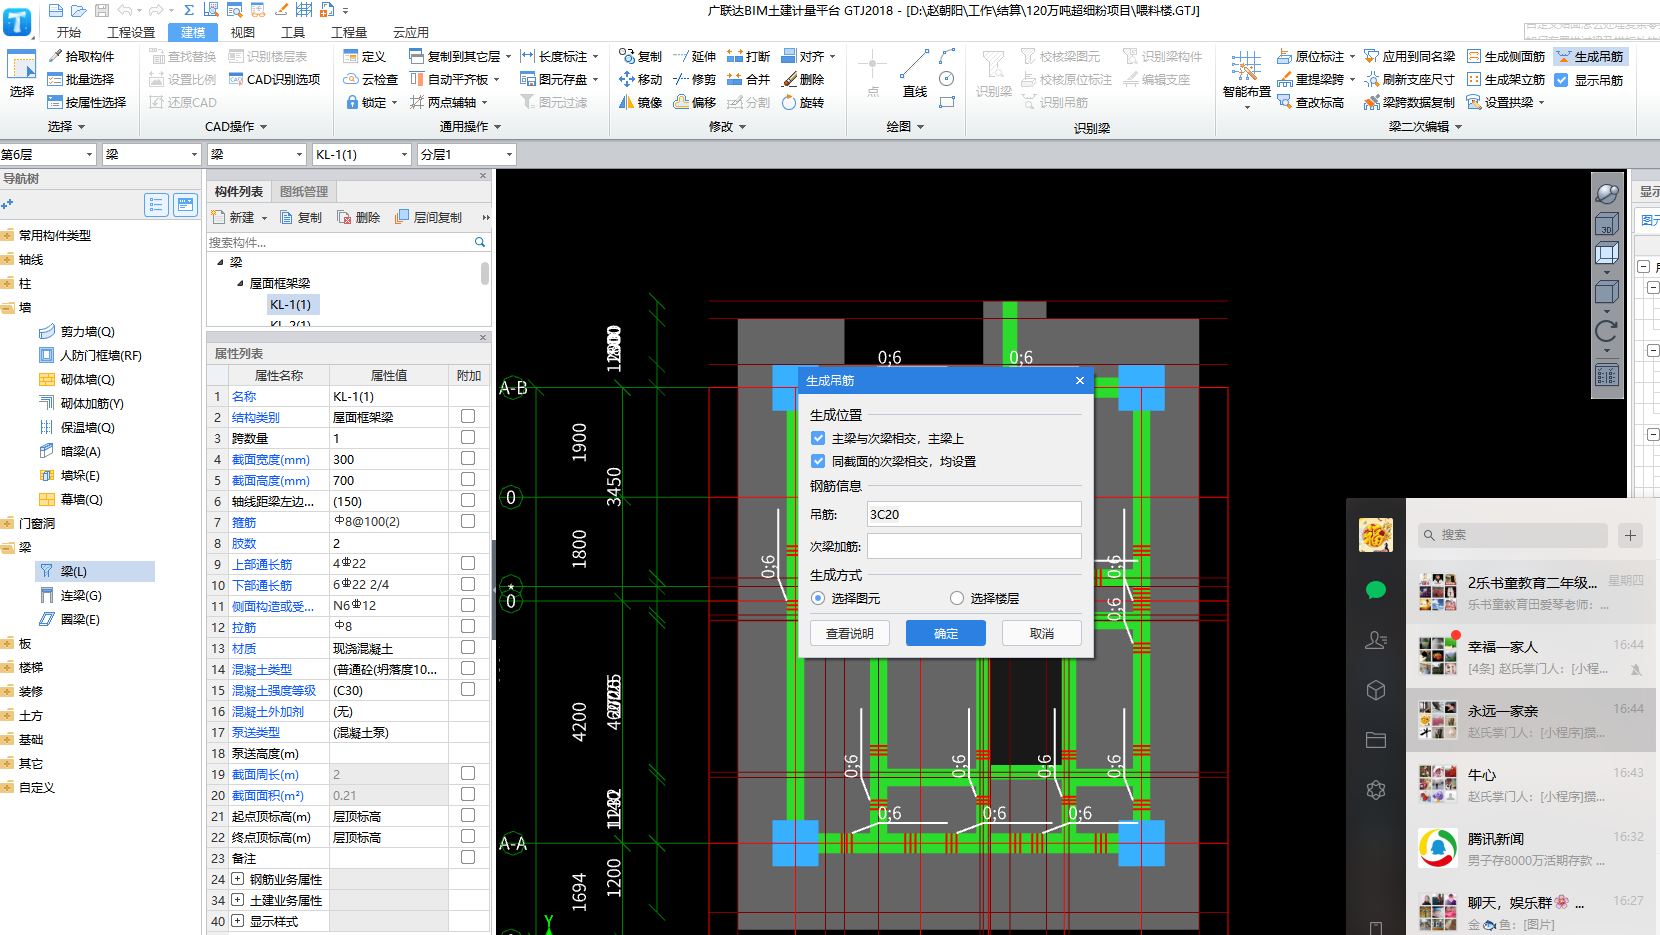This screenshot has width=1660, height=935.
Task: Click the 次梁加筋 input field
Action: (x=974, y=546)
